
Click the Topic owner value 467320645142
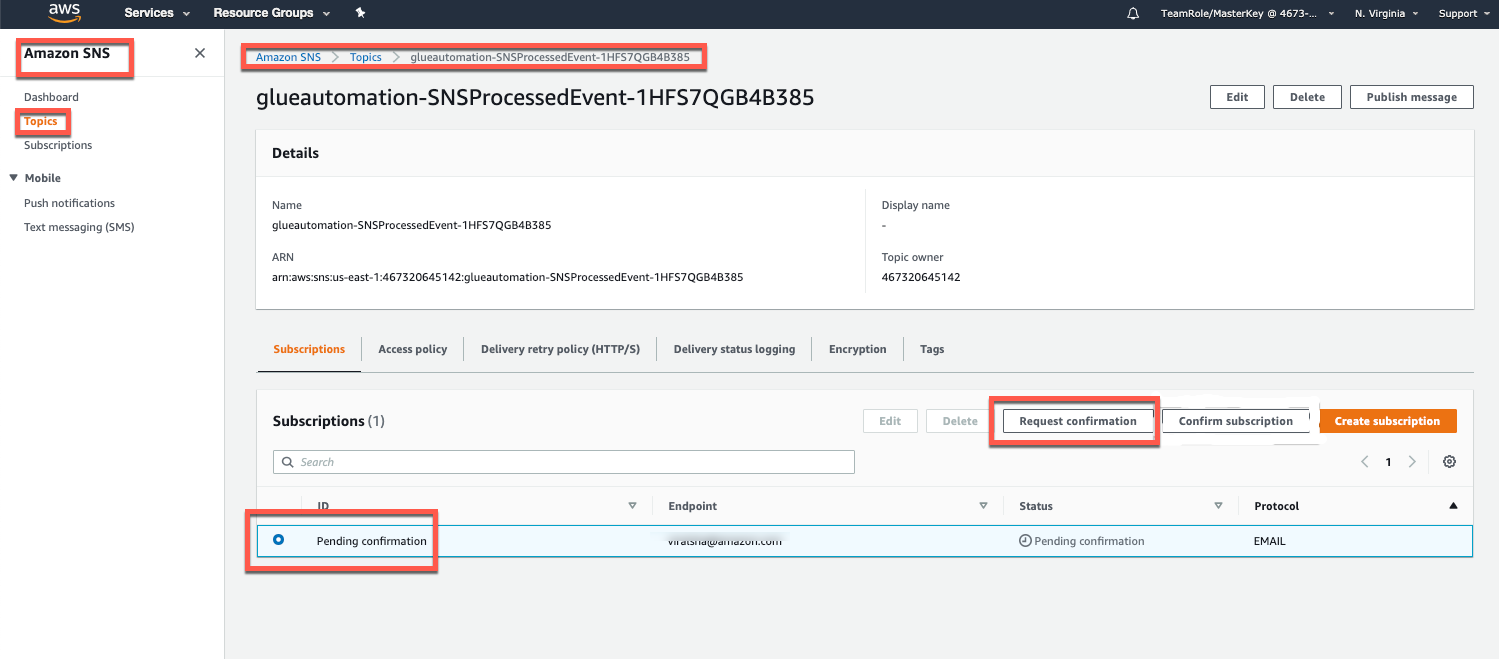coord(921,277)
